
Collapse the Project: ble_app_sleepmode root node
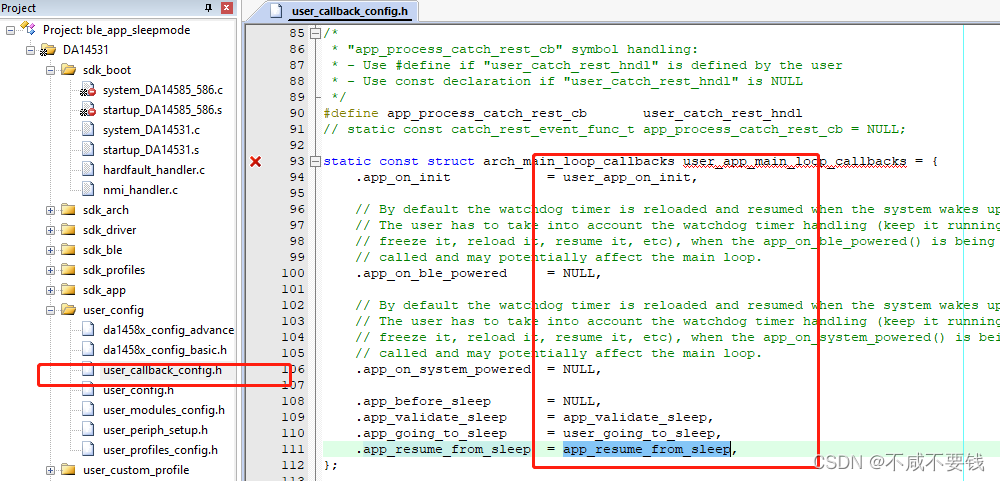pyautogui.click(x=11, y=30)
